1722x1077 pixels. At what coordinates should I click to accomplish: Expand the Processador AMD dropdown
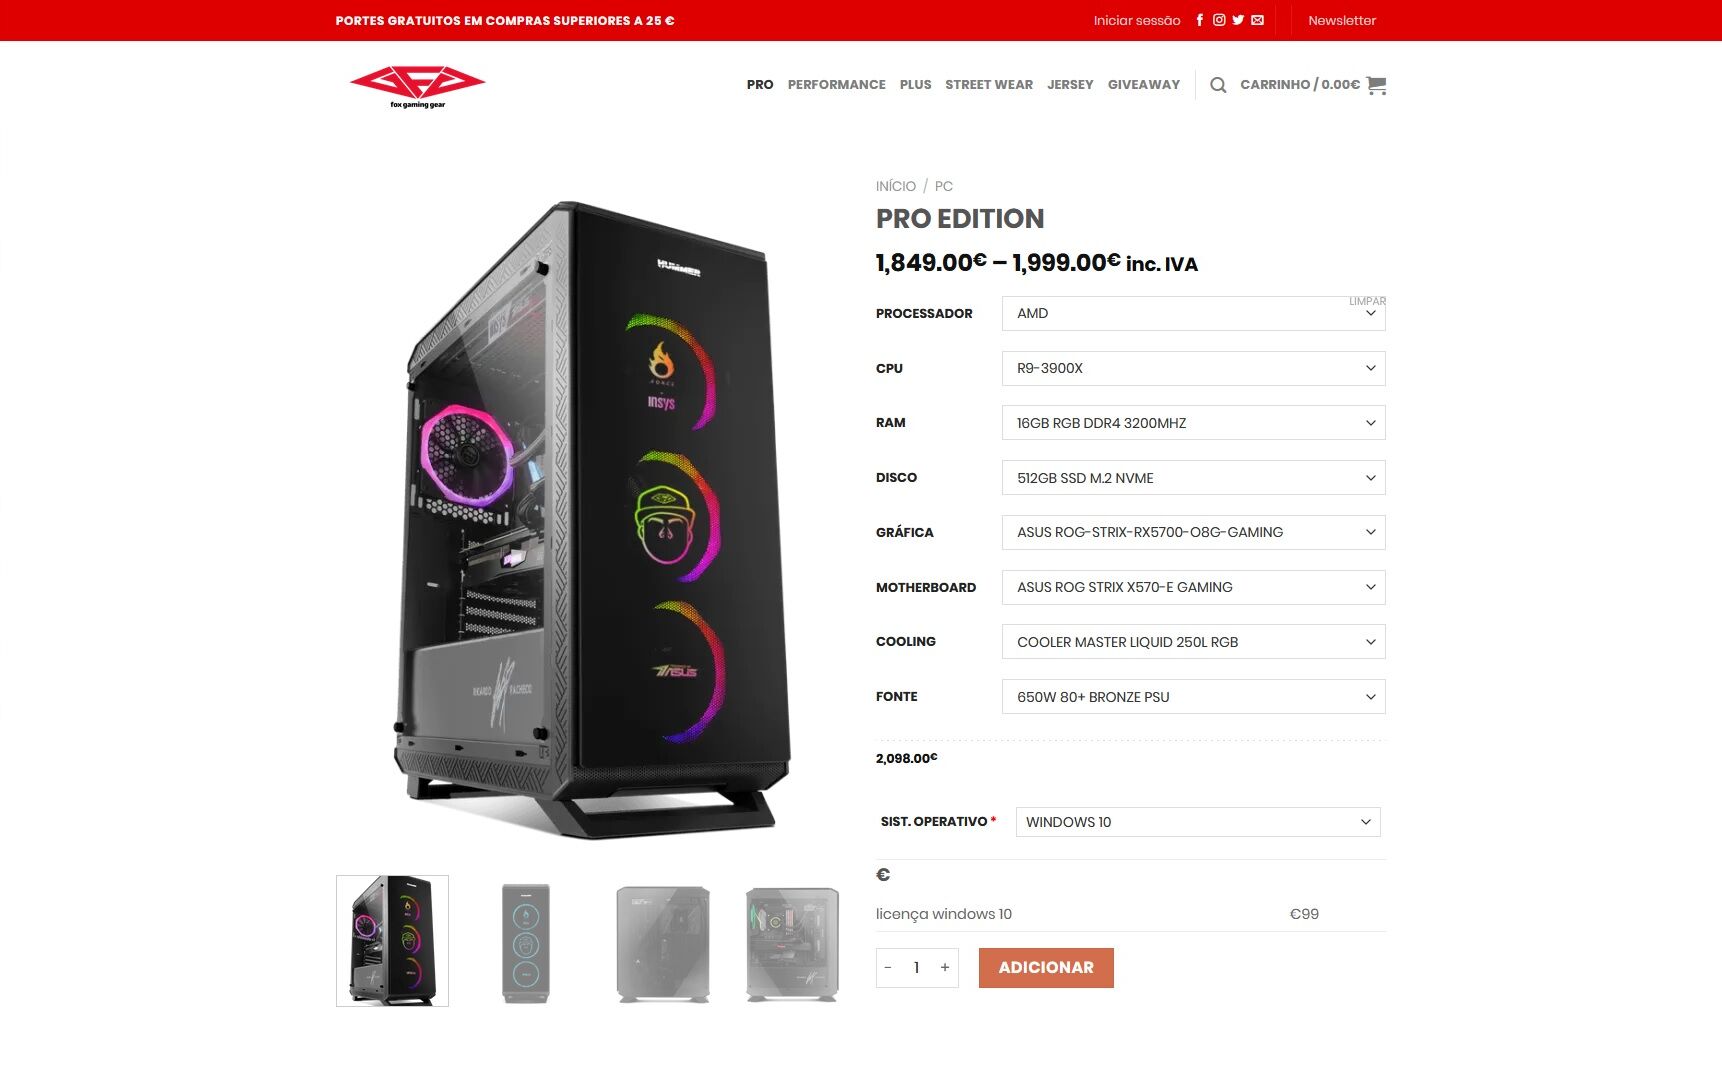pos(1193,314)
